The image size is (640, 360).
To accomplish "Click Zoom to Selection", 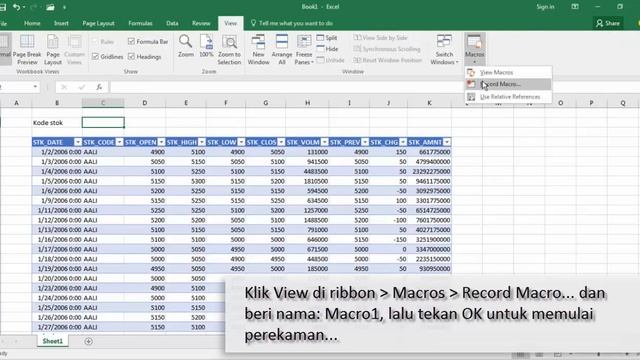I will pyautogui.click(x=229, y=50).
